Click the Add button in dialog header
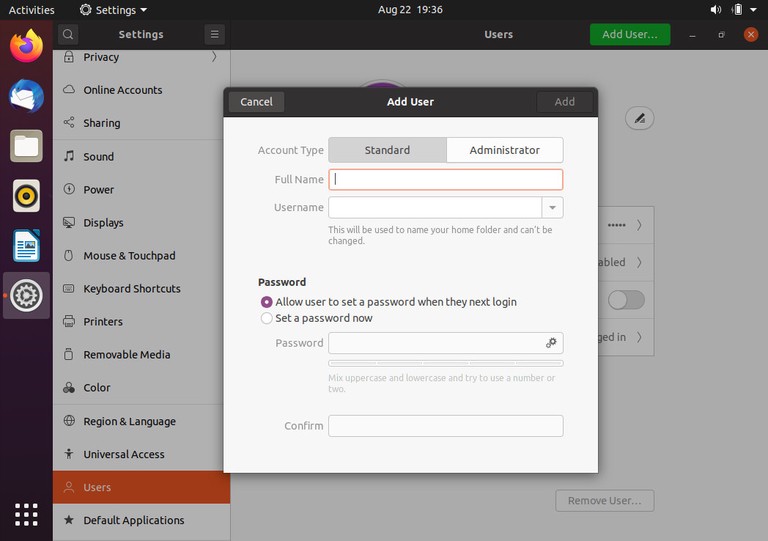 pyautogui.click(x=564, y=102)
